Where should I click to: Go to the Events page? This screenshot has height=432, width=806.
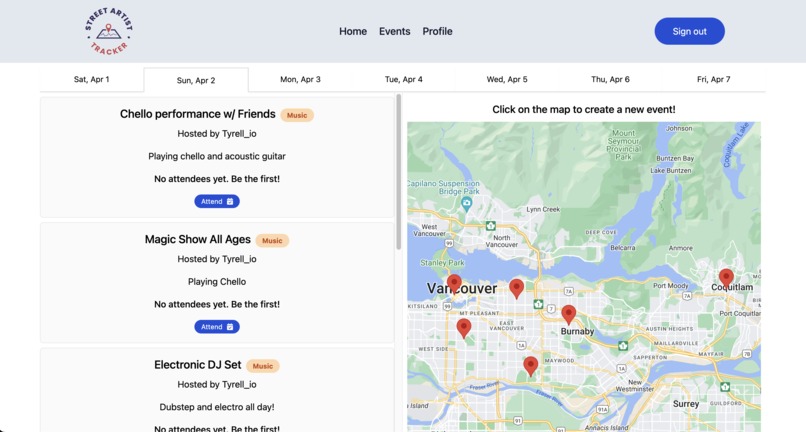(x=394, y=31)
